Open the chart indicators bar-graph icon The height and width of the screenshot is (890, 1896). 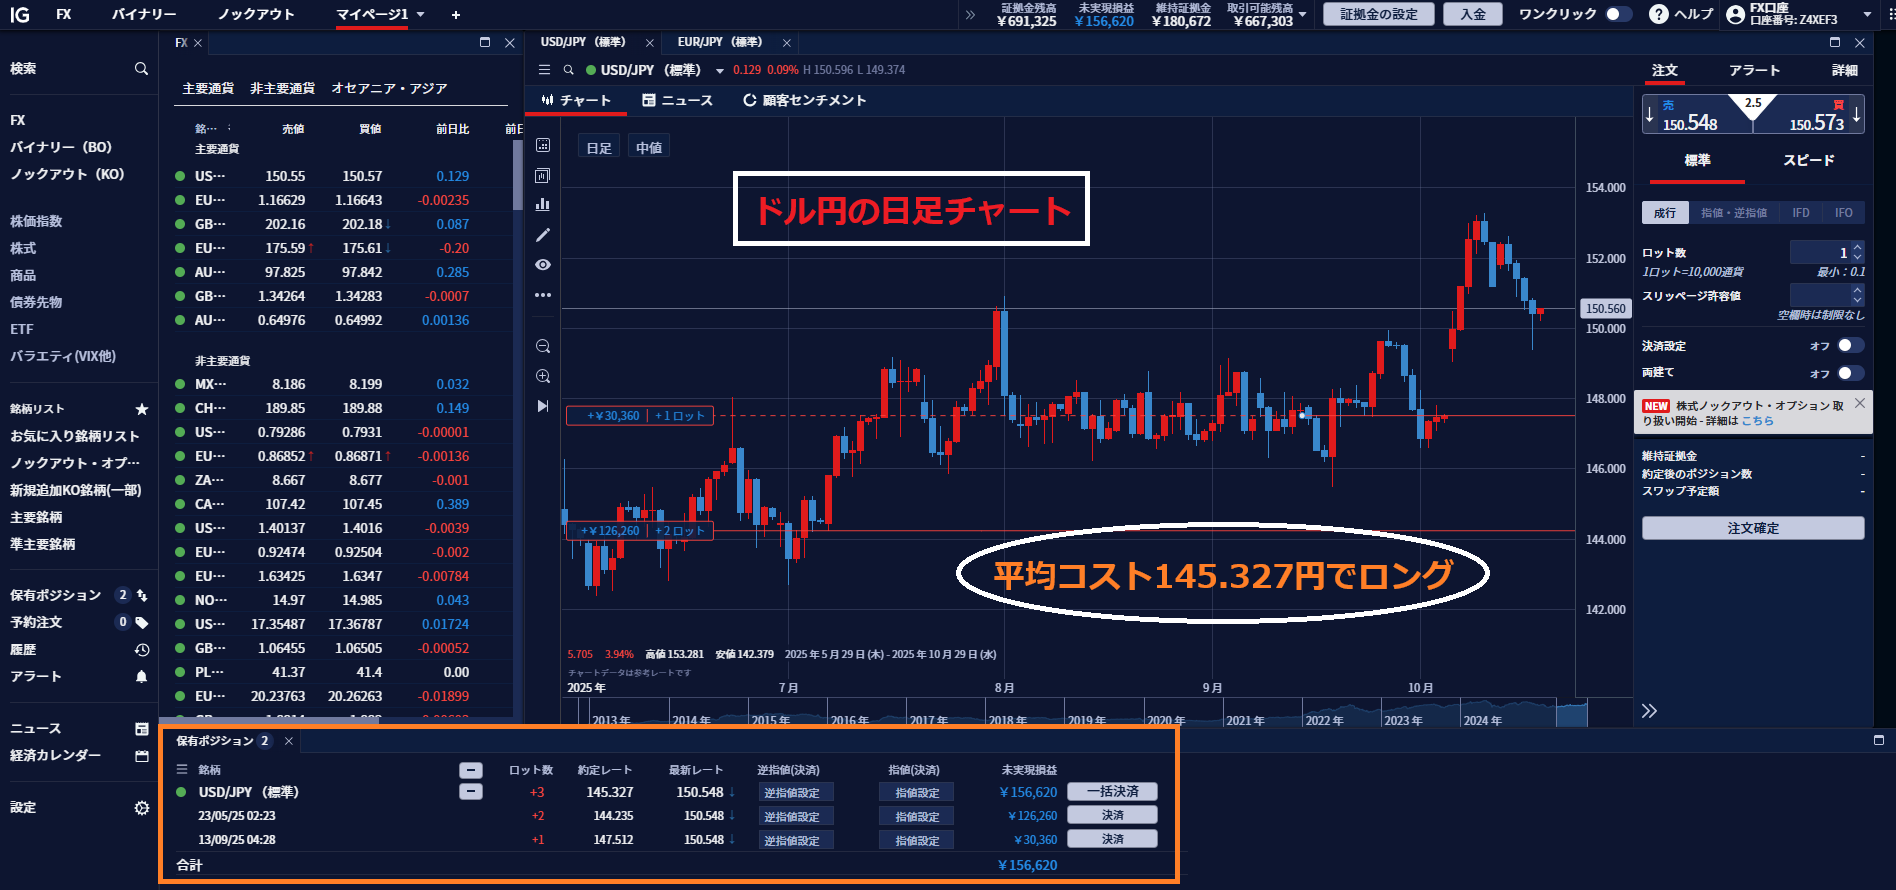[x=543, y=204]
